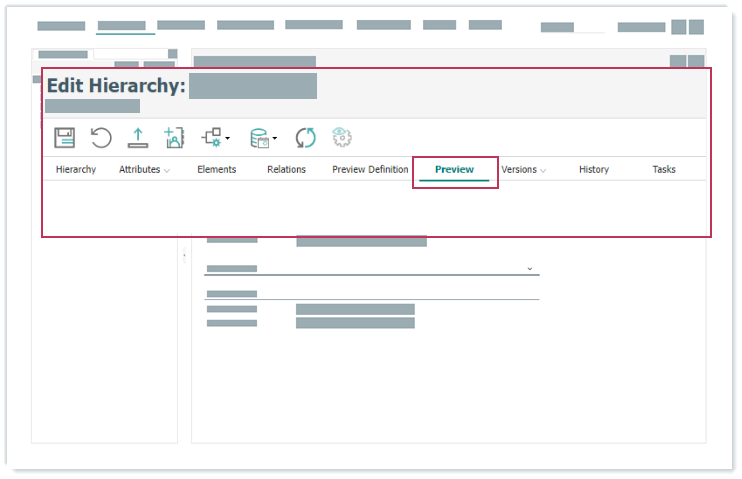
Task: Switch to the Hierarchy tab
Action: tap(76, 170)
